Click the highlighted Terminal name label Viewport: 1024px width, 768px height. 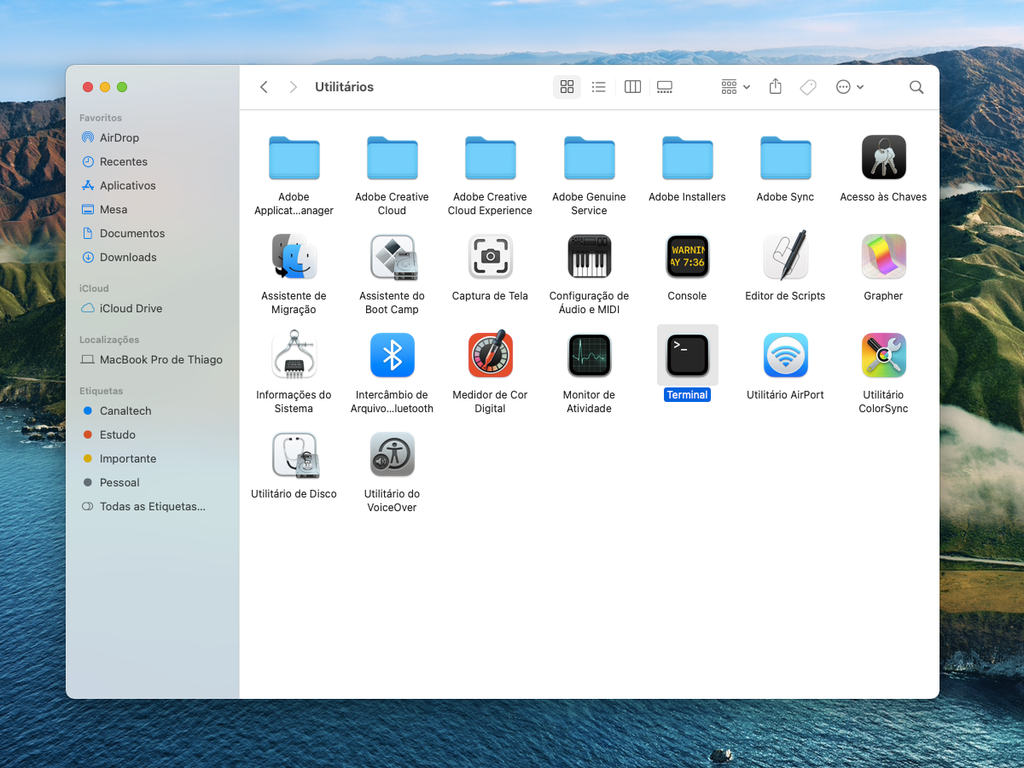tap(687, 395)
